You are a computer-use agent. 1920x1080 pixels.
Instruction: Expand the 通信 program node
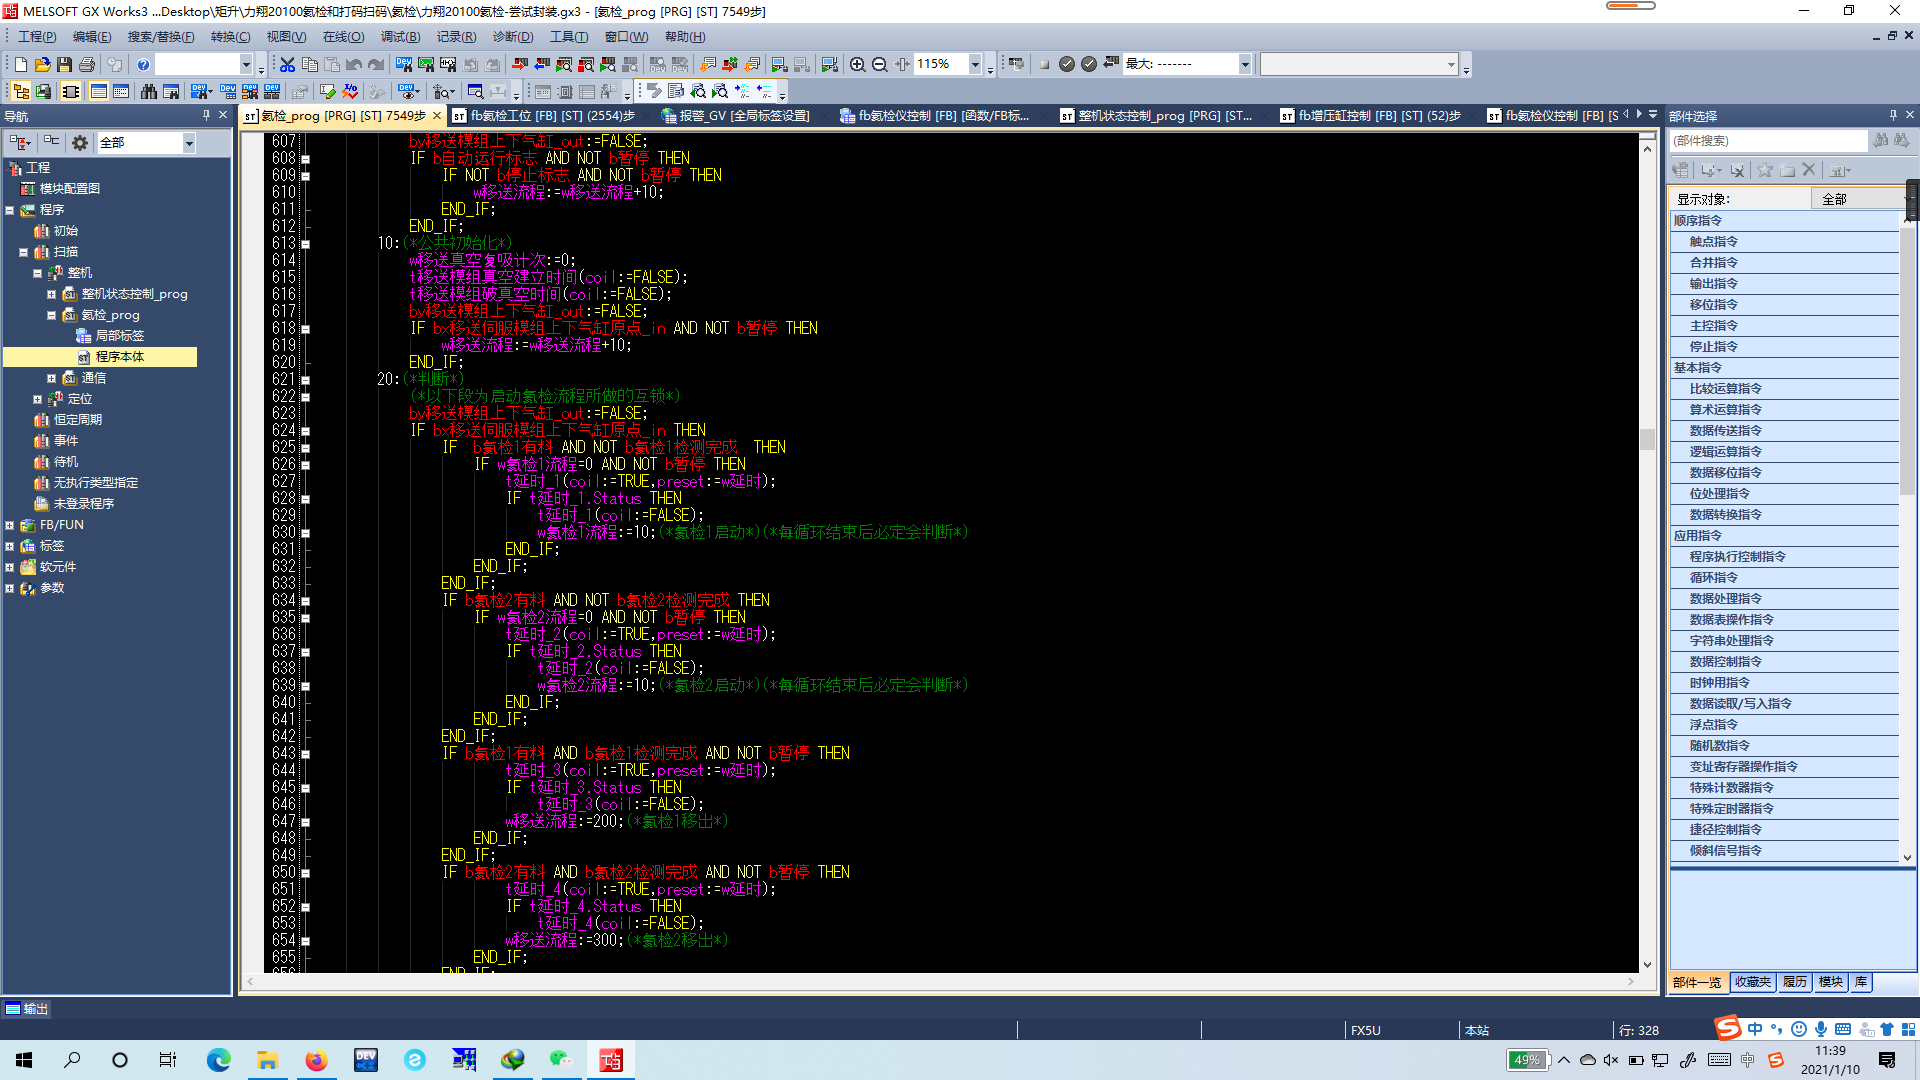tap(52, 378)
